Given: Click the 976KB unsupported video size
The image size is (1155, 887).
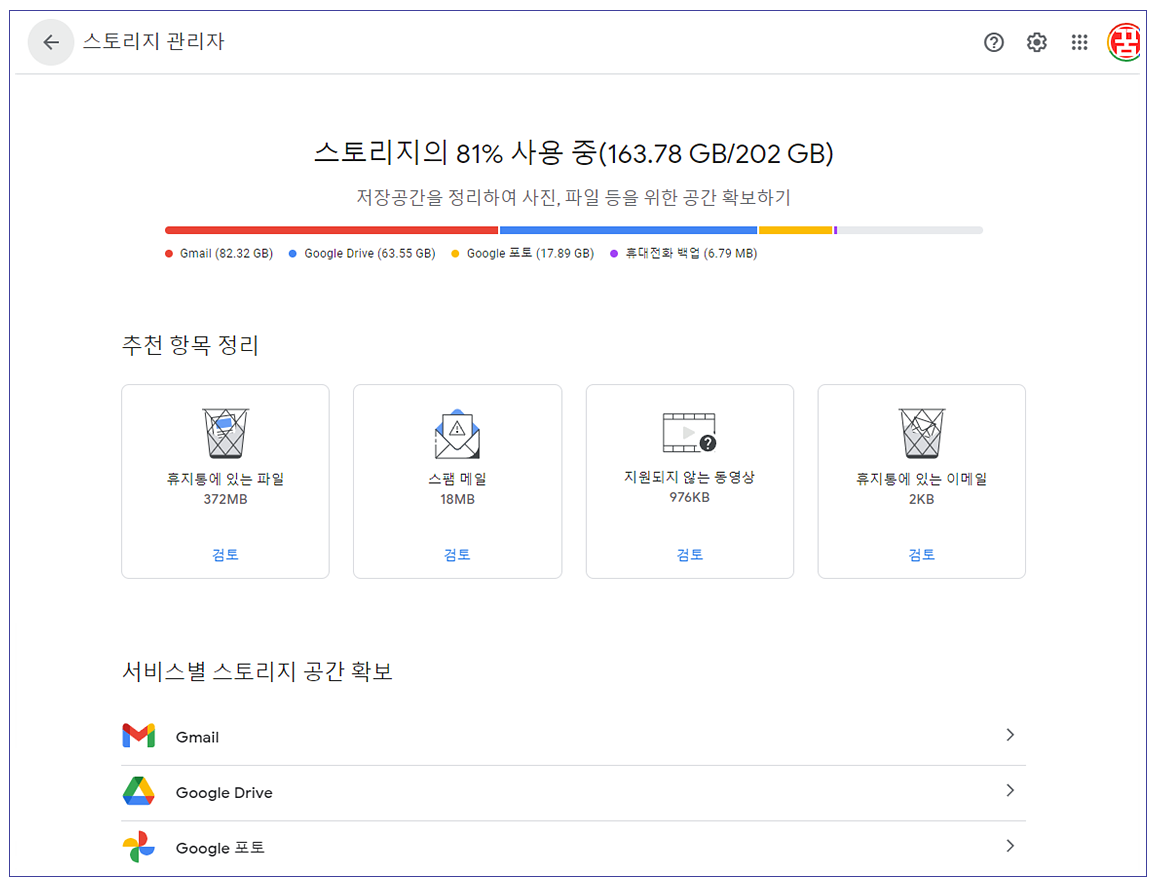Looking at the screenshot, I should pyautogui.click(x=689, y=497).
